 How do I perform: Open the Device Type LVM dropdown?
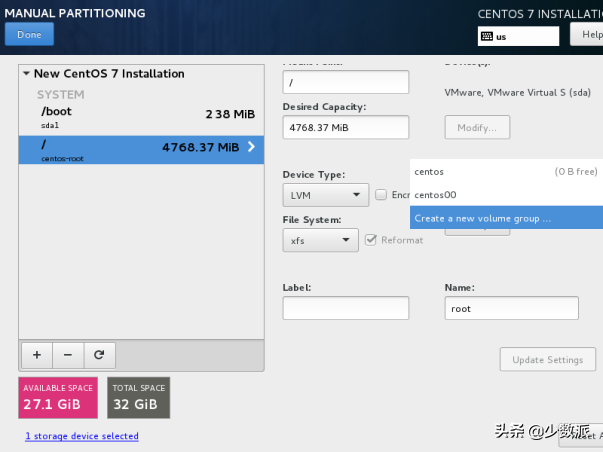pos(325,195)
